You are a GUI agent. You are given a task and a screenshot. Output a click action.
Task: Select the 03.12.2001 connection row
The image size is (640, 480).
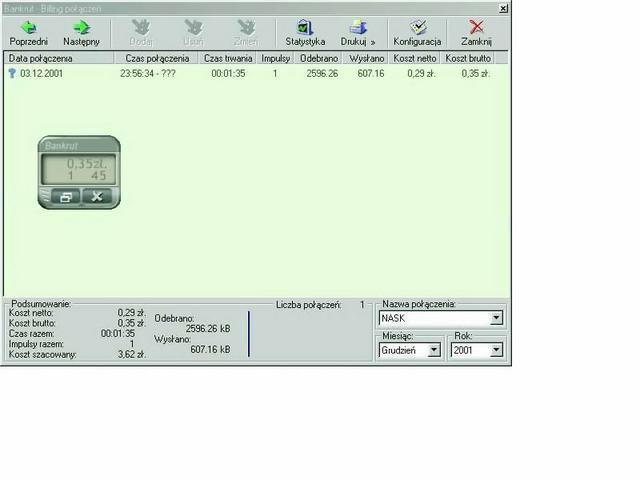pyautogui.click(x=41, y=73)
